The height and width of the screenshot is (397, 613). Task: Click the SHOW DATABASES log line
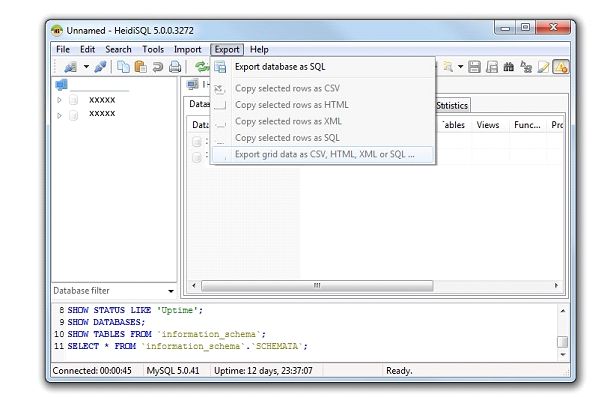tap(106, 322)
